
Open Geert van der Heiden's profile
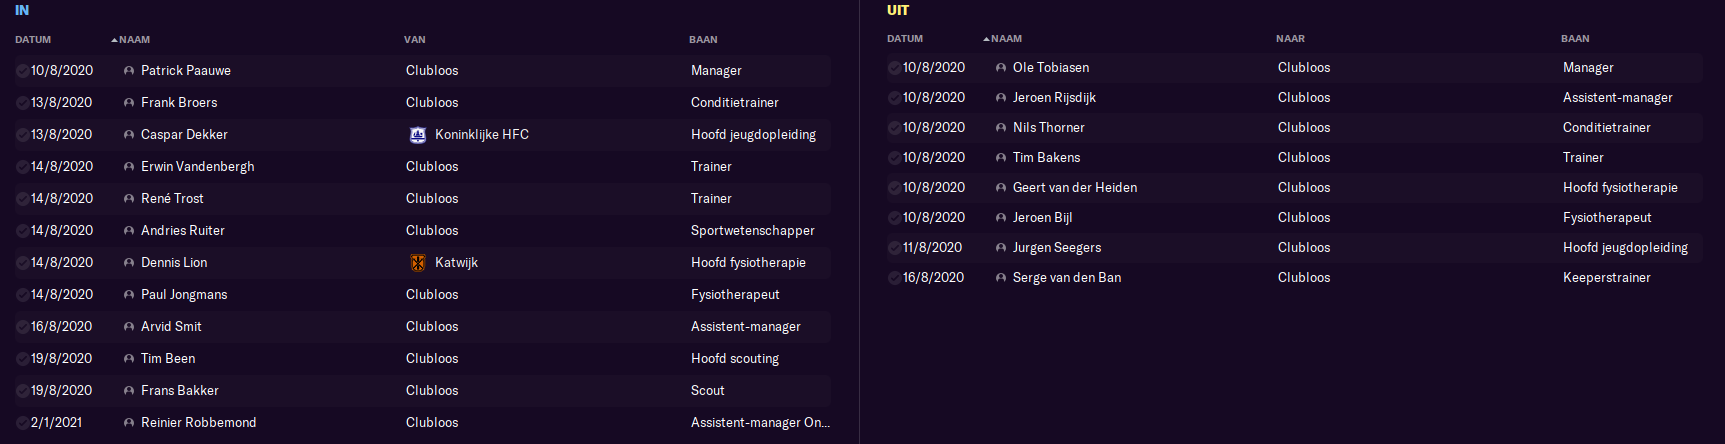pyautogui.click(x=1075, y=188)
